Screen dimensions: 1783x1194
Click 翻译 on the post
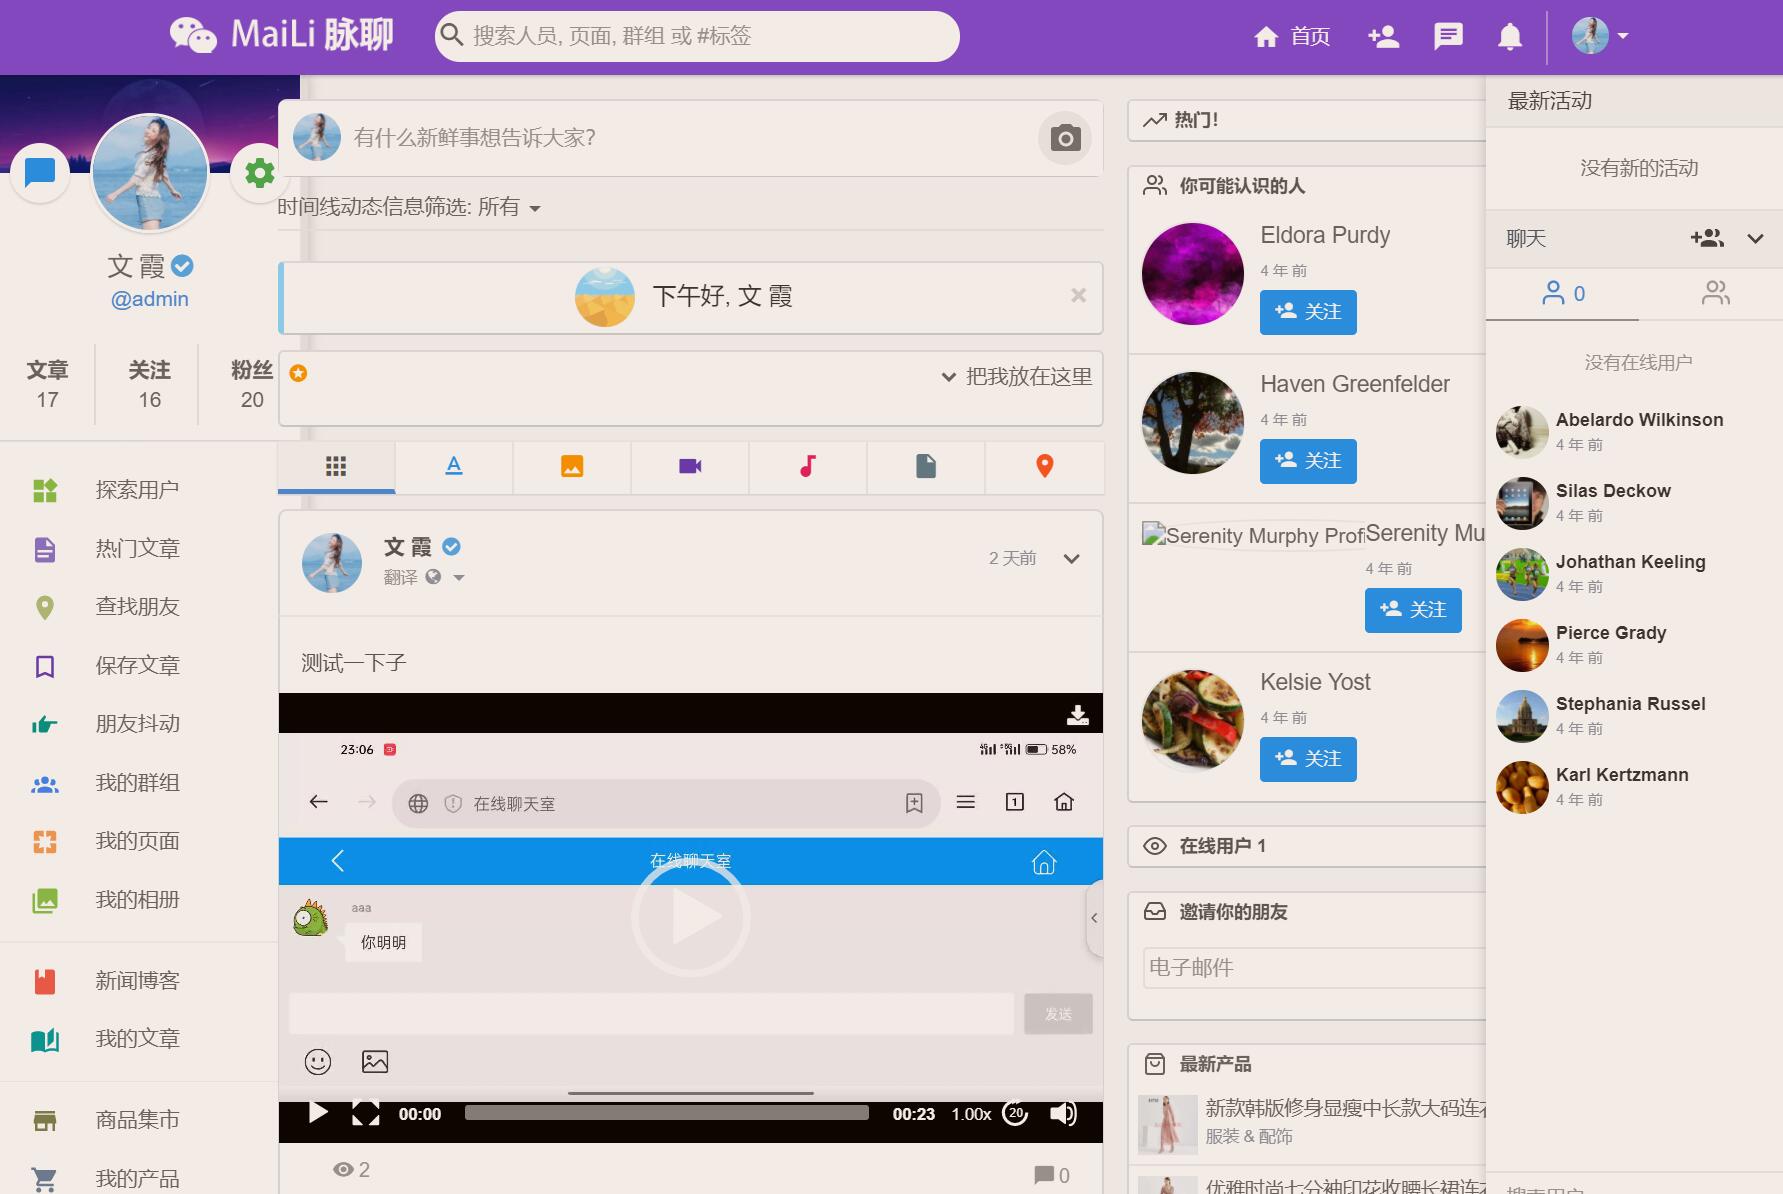coord(400,577)
